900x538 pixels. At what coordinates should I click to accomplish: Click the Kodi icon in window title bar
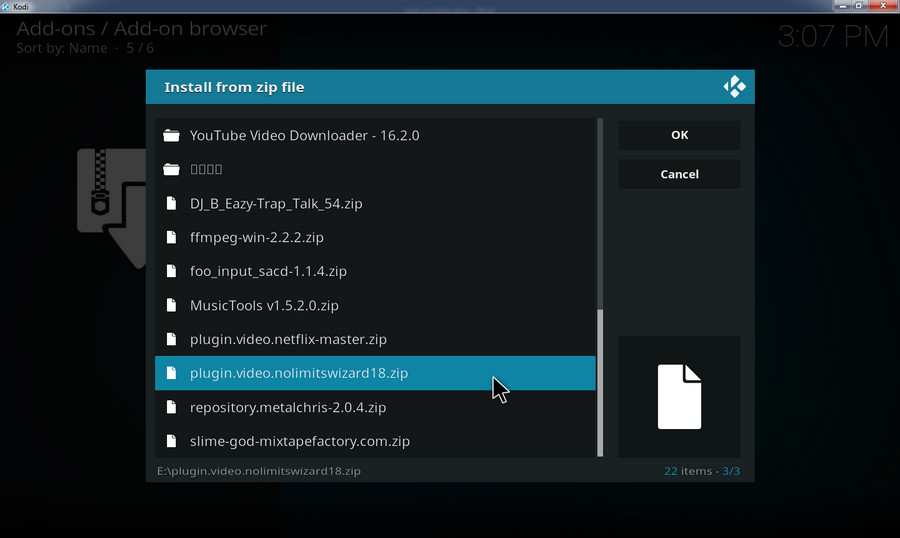6,6
